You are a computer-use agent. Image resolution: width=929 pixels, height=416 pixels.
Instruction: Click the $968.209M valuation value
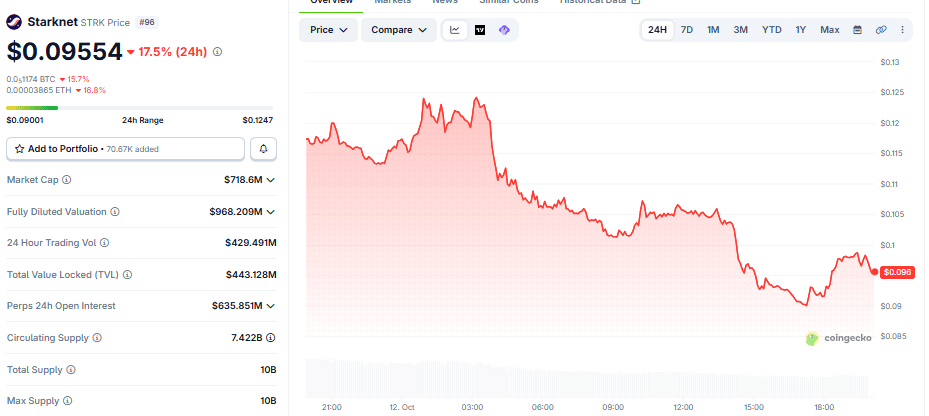[236, 212]
